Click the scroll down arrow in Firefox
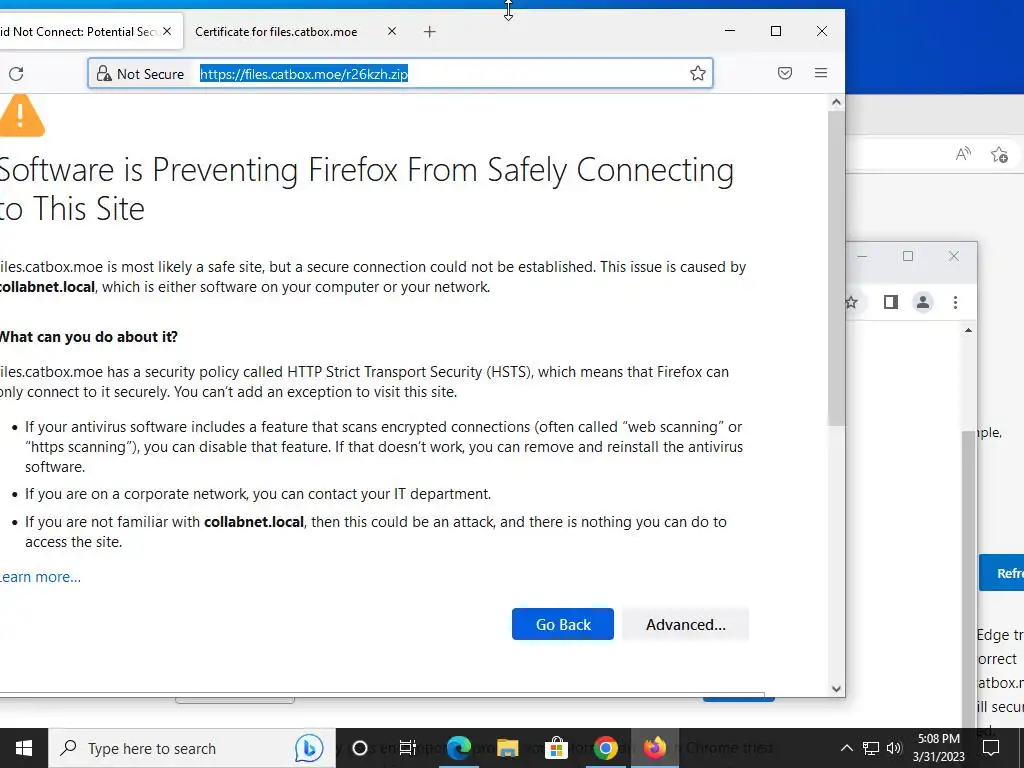This screenshot has width=1024, height=768. pos(836,688)
